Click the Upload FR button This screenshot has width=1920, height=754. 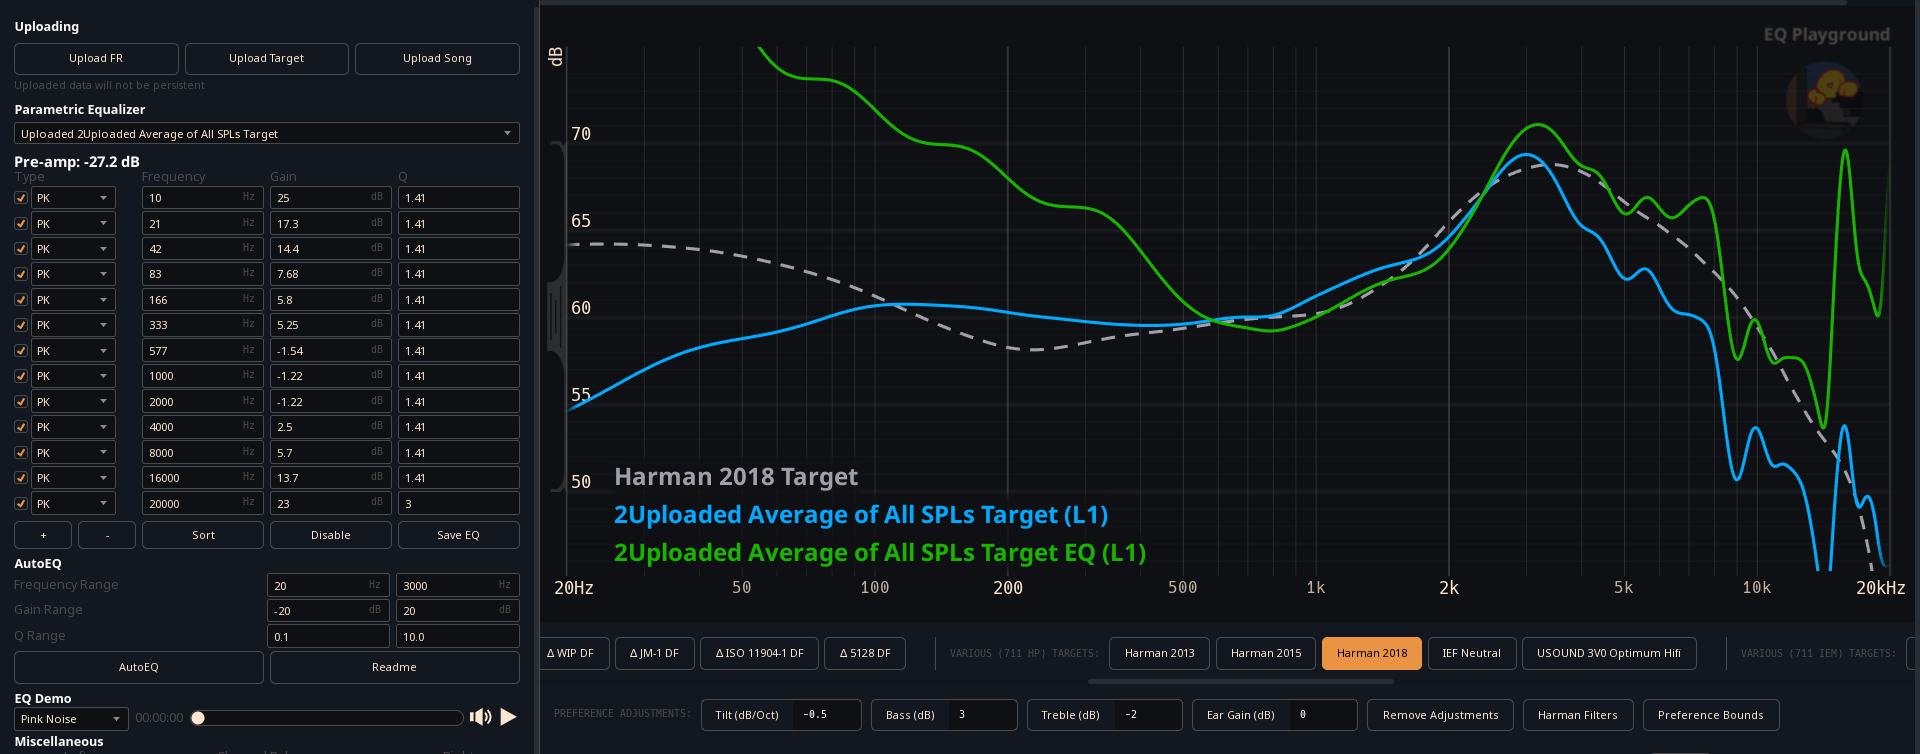[96, 58]
